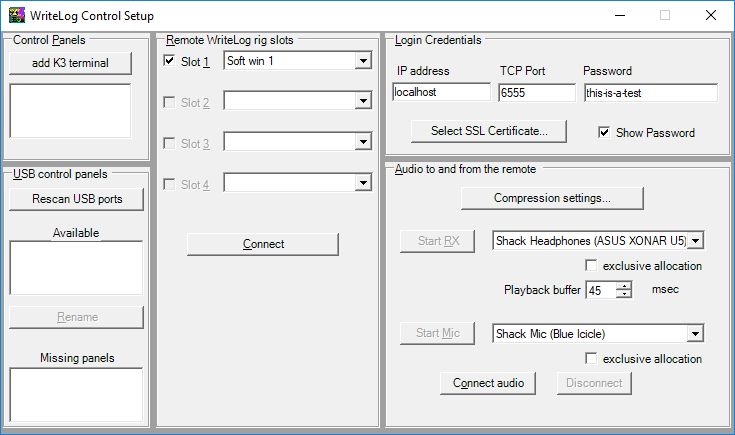
Task: Click the Playback buffer value field
Action: pos(600,290)
